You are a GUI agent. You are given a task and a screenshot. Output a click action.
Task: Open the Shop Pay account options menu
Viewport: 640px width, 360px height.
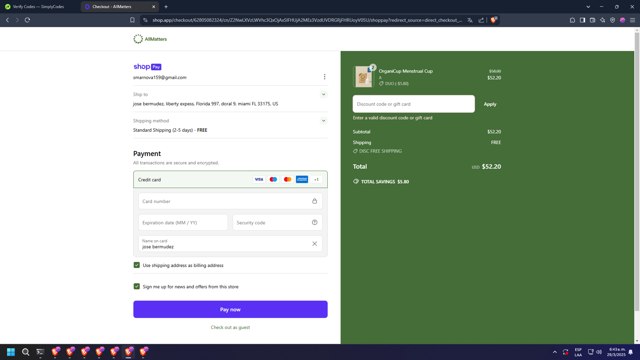[324, 77]
